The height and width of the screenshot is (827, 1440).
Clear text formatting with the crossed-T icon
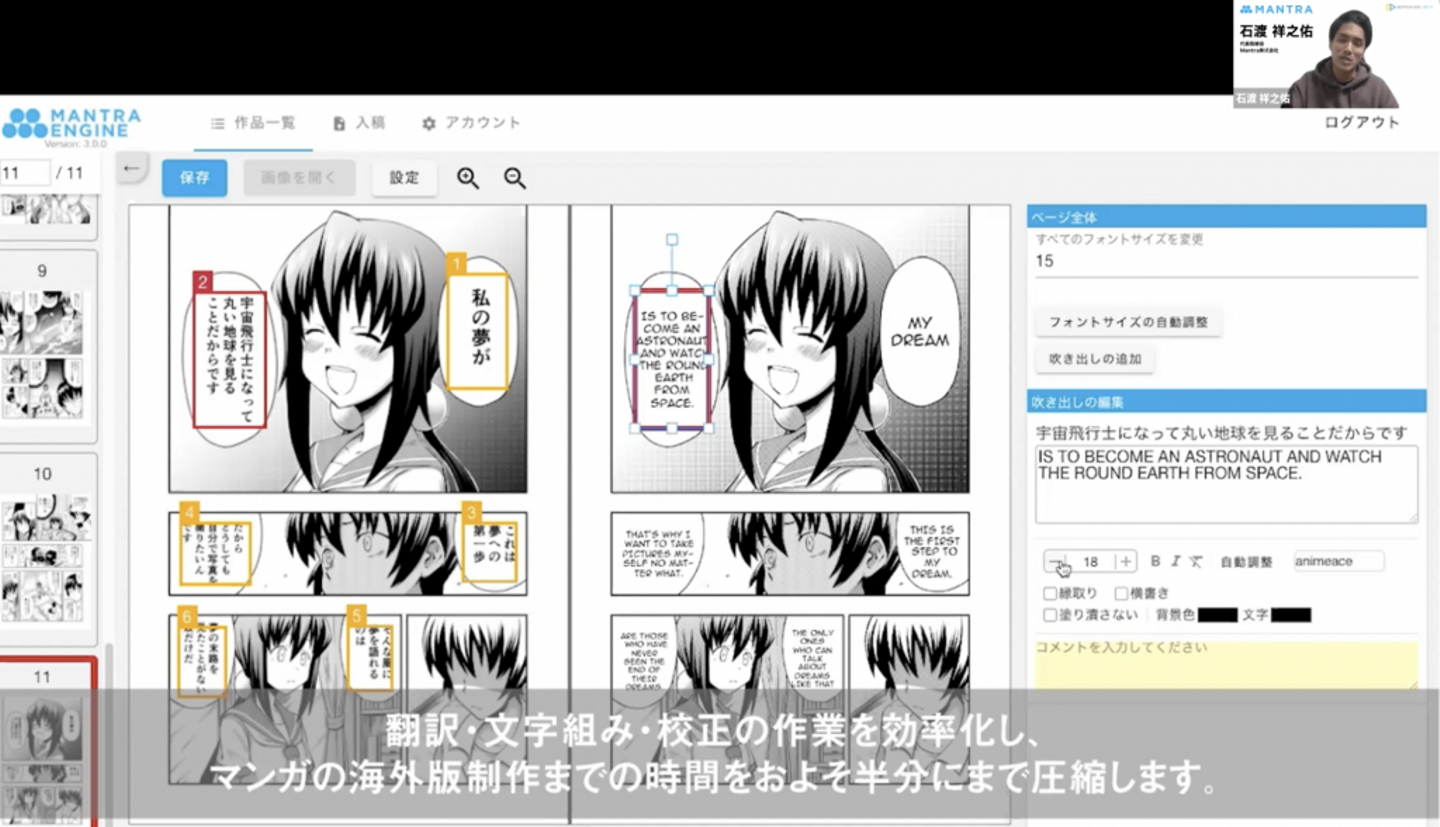point(1196,561)
